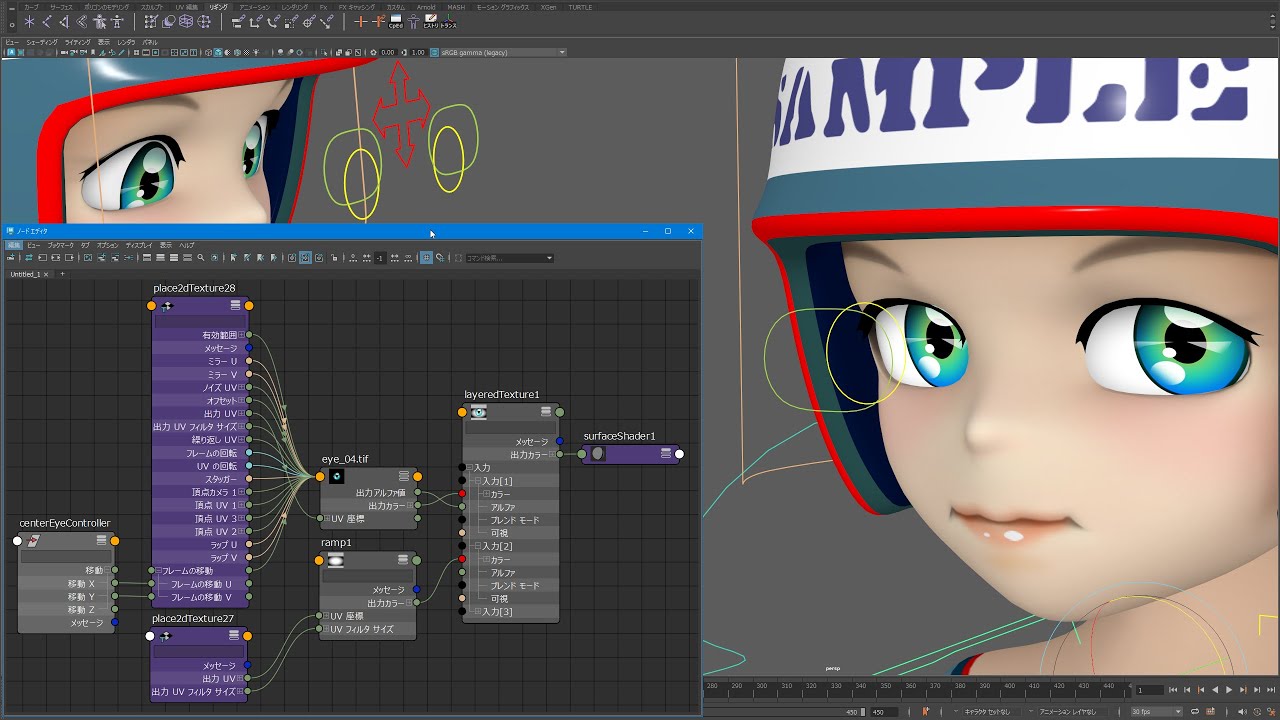Open Node Editor オプション menu
1280x720 pixels.
pyautogui.click(x=107, y=245)
